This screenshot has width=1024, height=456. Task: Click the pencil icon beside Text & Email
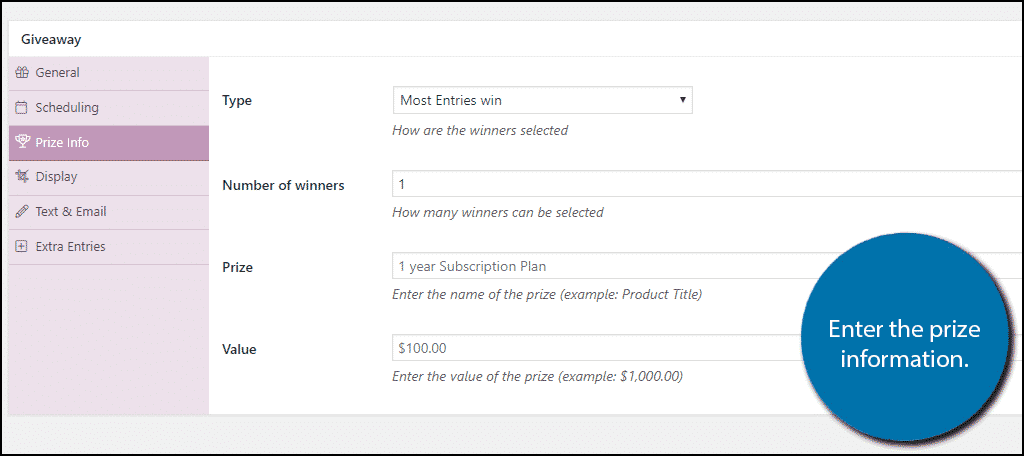[22, 212]
